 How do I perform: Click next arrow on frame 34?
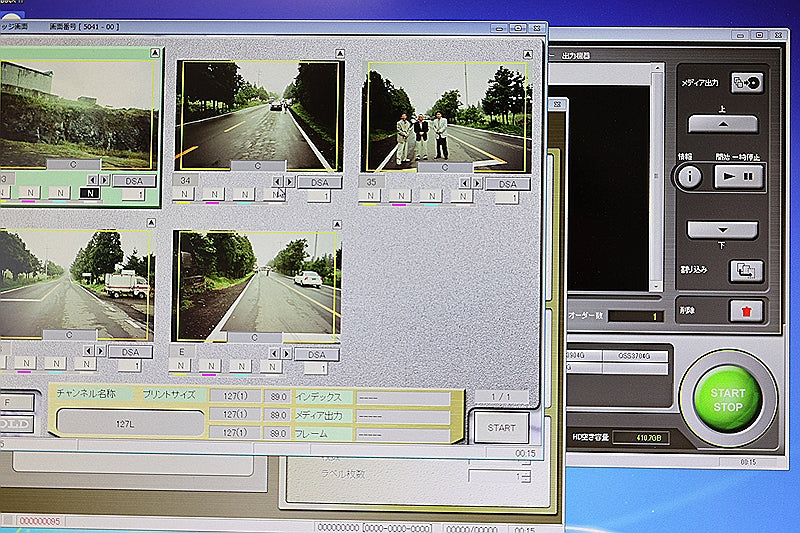click(289, 182)
